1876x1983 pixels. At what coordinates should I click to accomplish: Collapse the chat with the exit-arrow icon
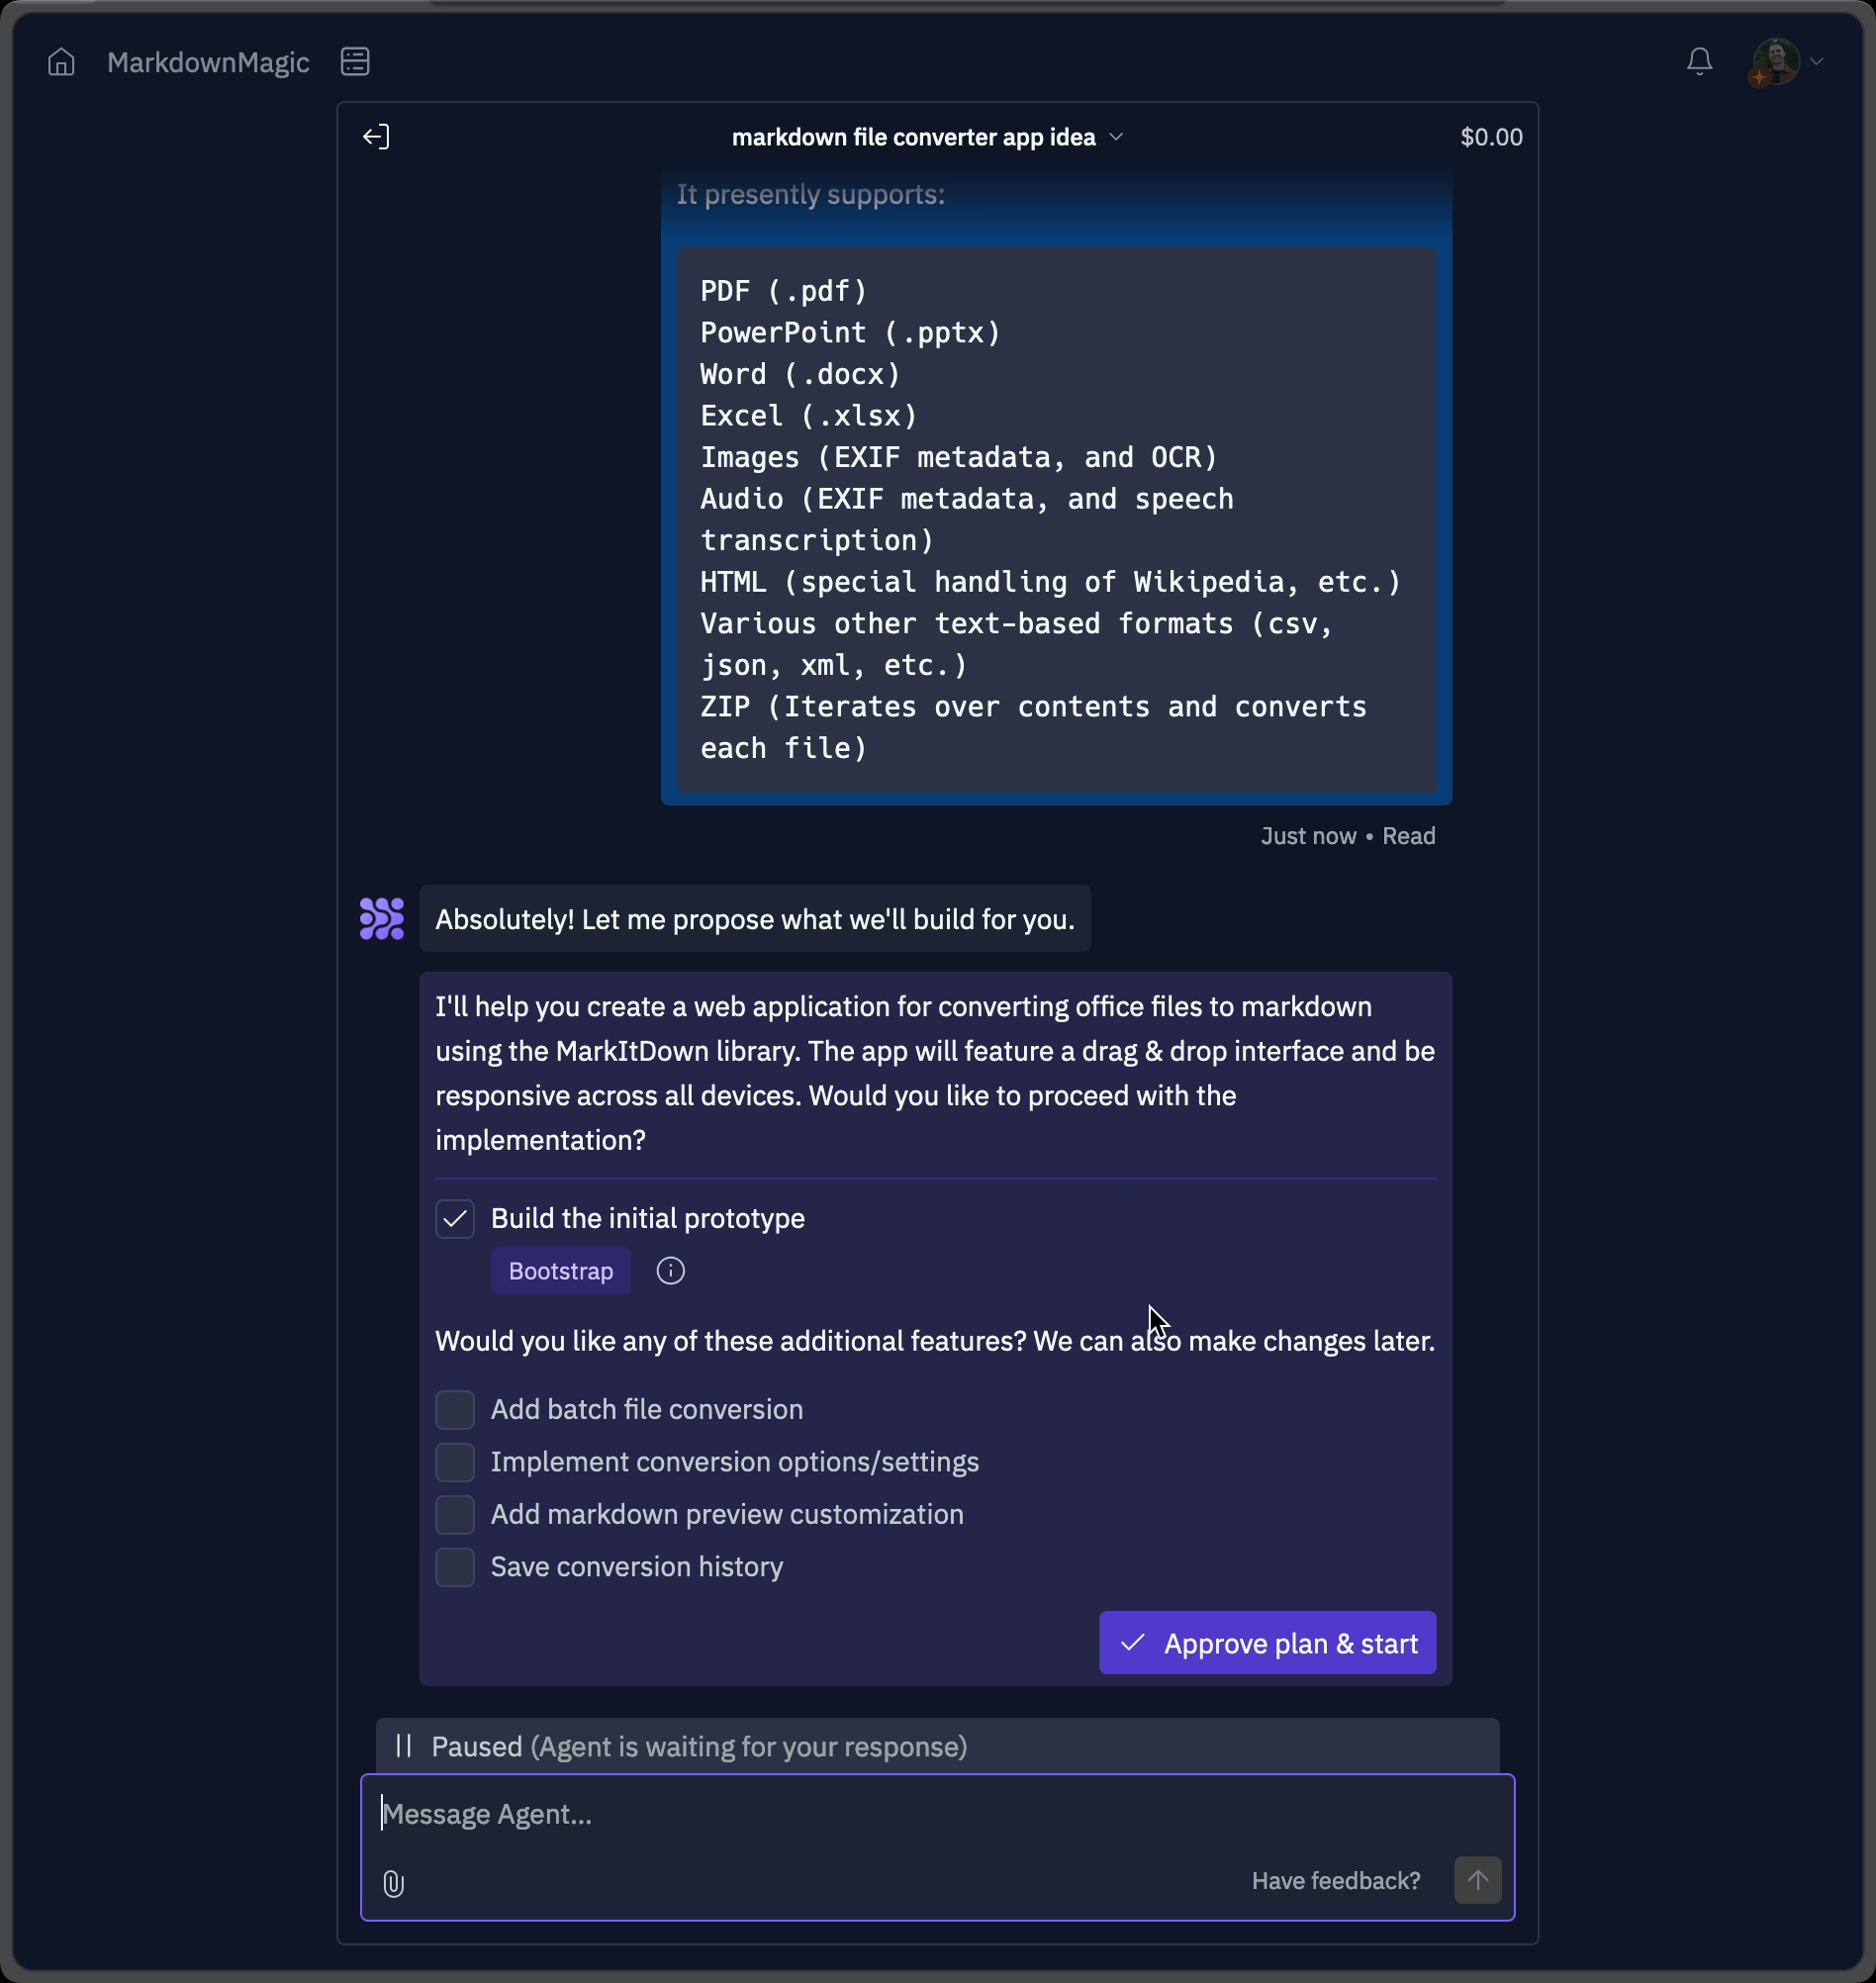point(376,137)
